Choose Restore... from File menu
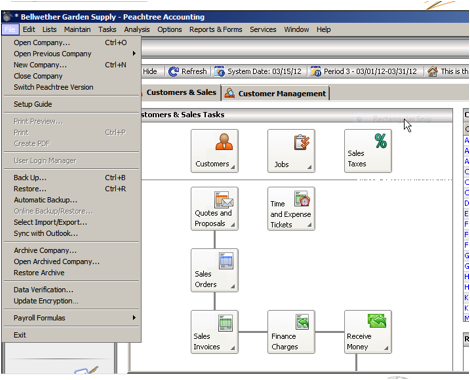Image resolution: width=470 pixels, height=380 pixels. [x=71, y=189]
